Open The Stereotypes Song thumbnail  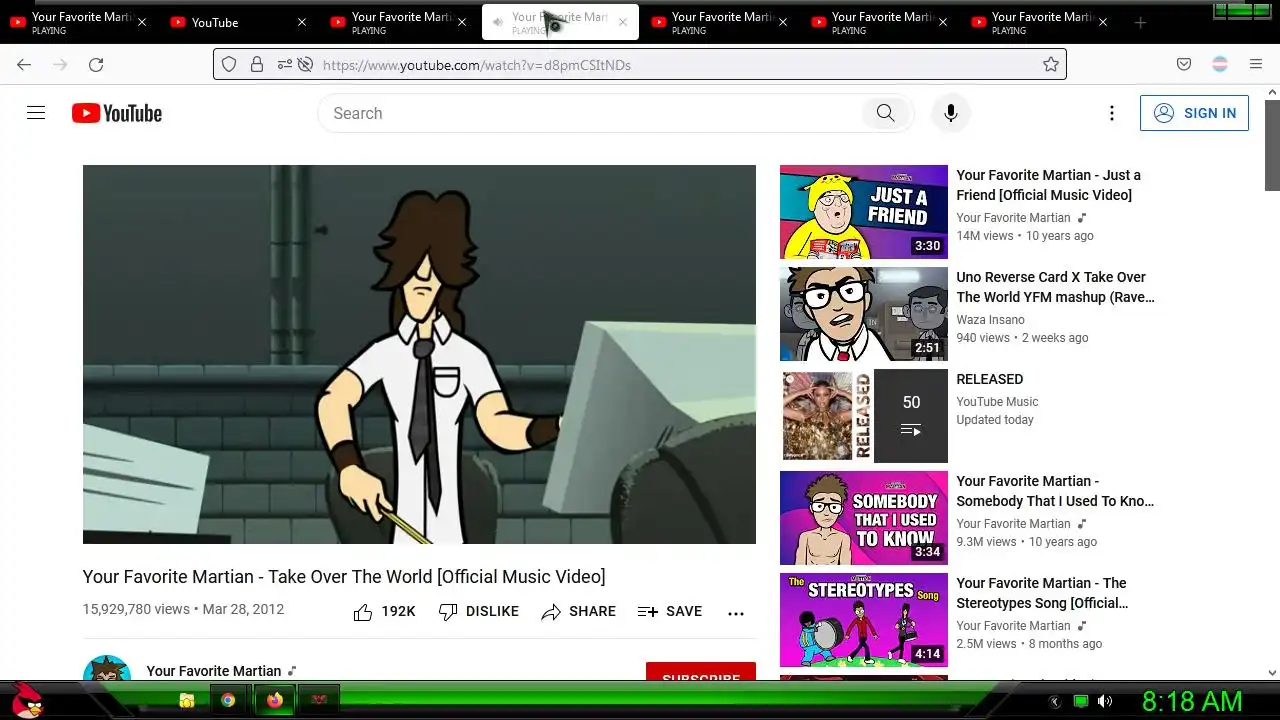tap(864, 620)
